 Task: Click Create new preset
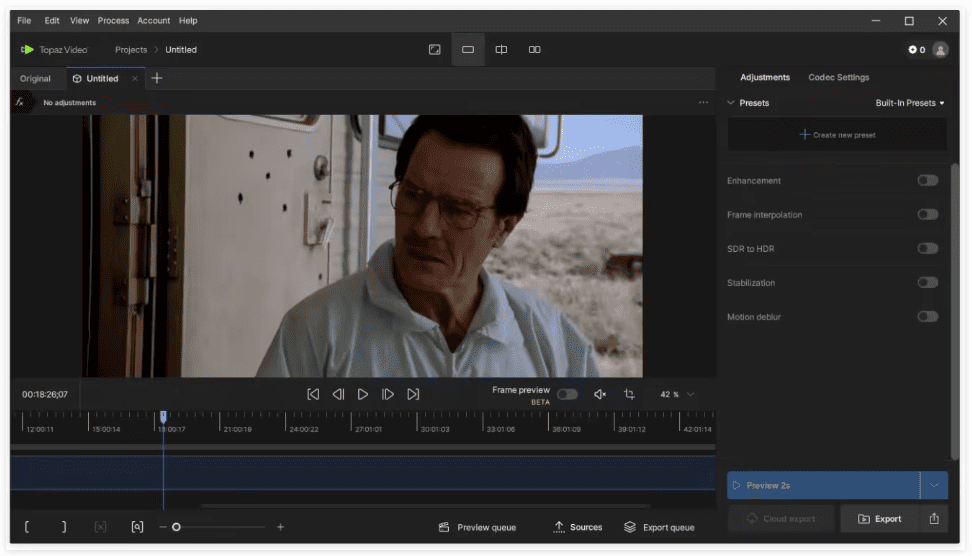click(837, 135)
